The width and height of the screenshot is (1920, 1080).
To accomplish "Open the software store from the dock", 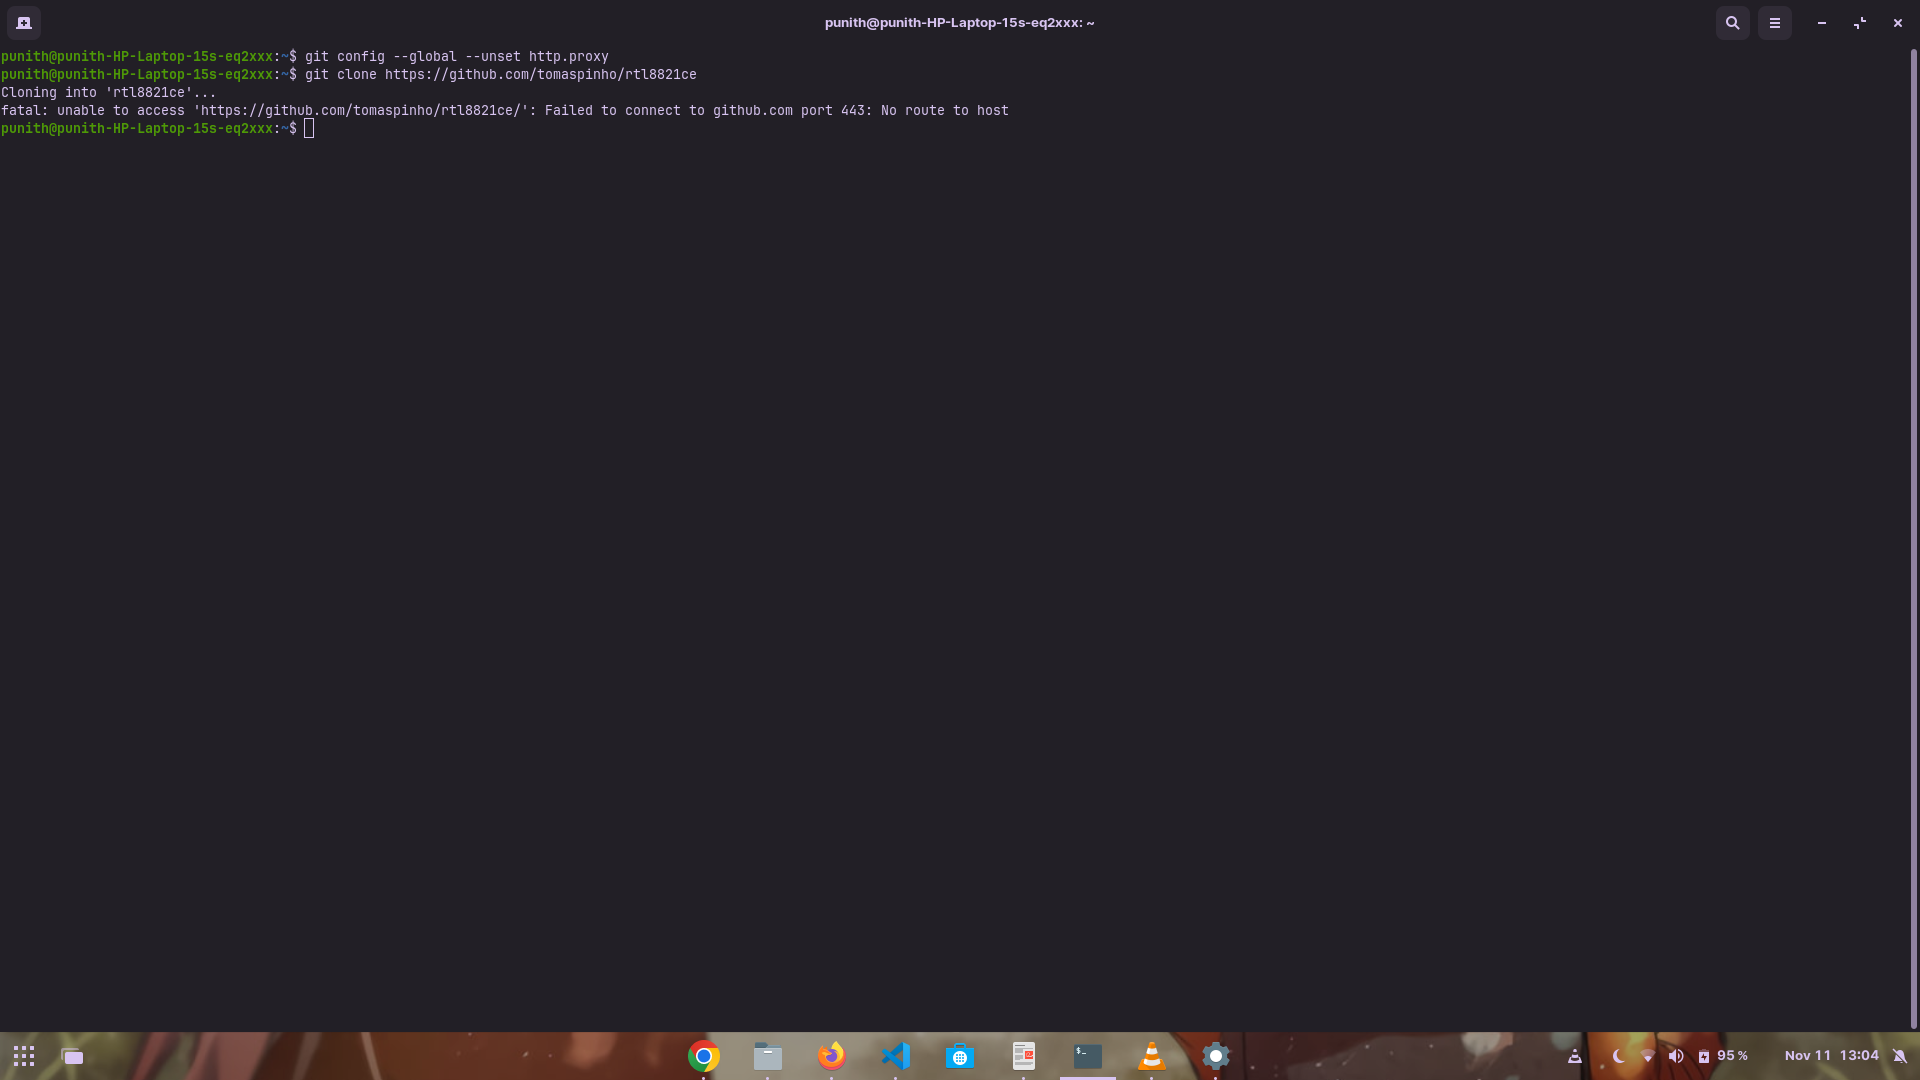I will pyautogui.click(x=960, y=1056).
